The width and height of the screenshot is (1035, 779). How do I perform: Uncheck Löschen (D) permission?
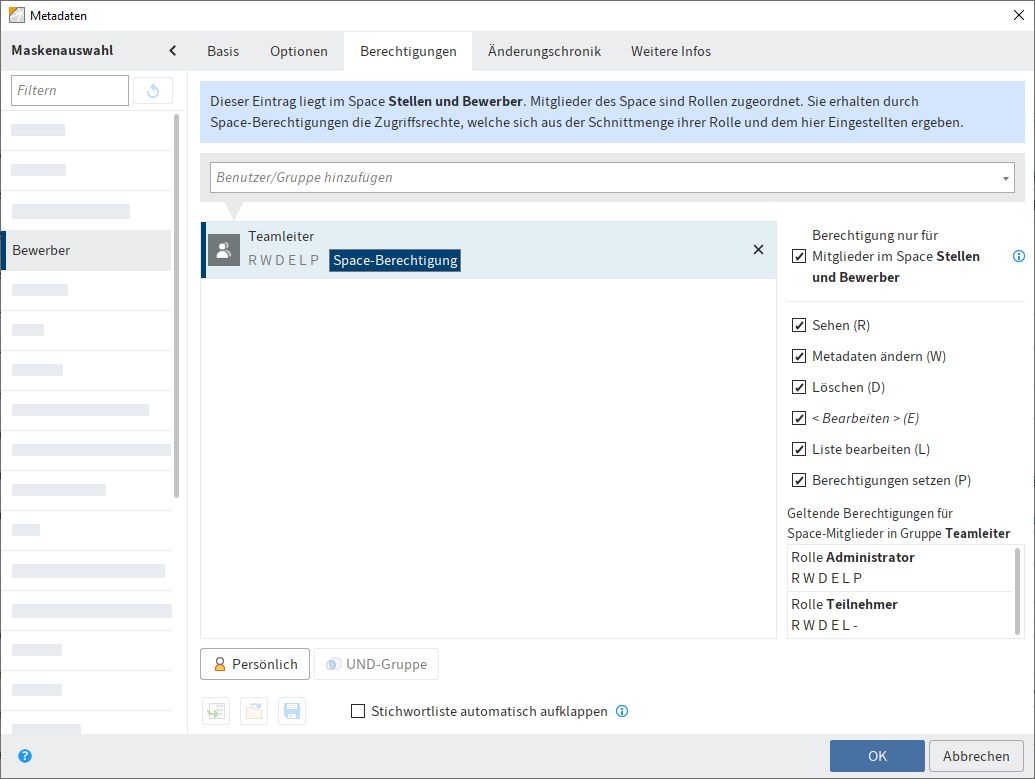pyautogui.click(x=799, y=387)
